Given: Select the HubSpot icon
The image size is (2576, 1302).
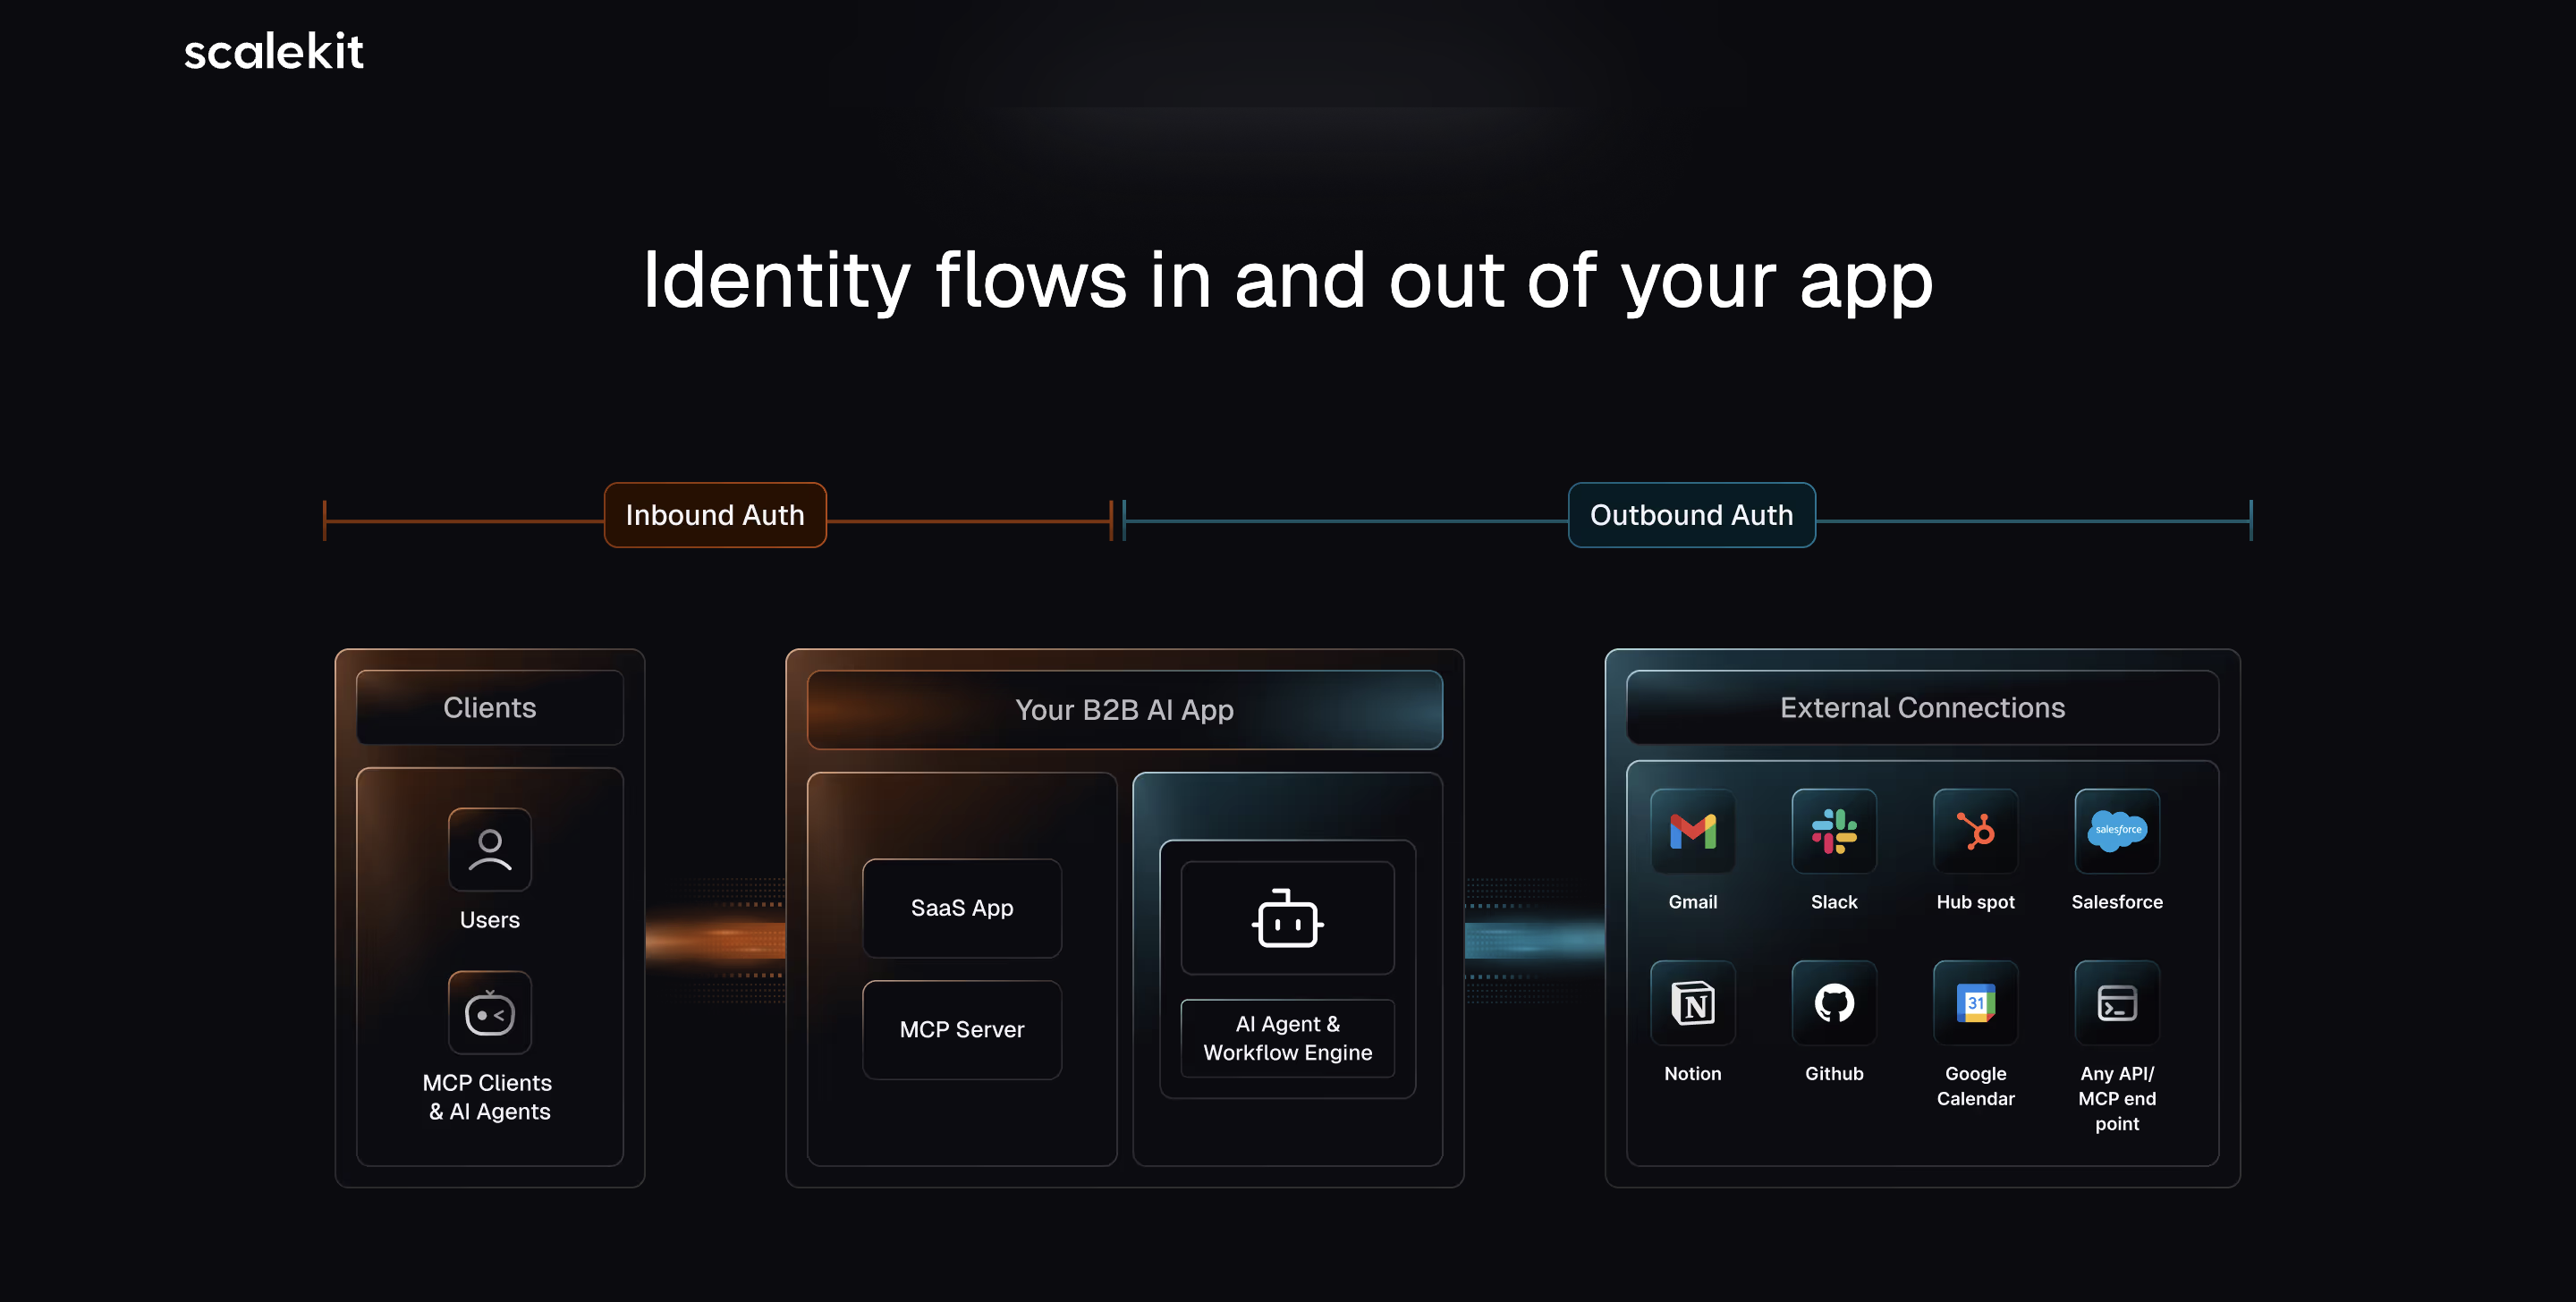Looking at the screenshot, I should point(1975,831).
